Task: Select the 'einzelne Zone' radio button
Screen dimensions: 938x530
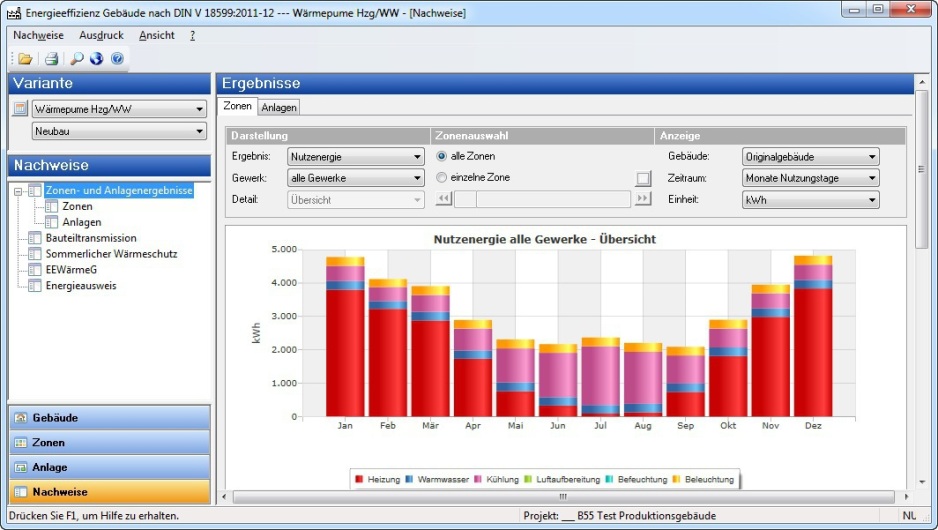Action: click(442, 178)
